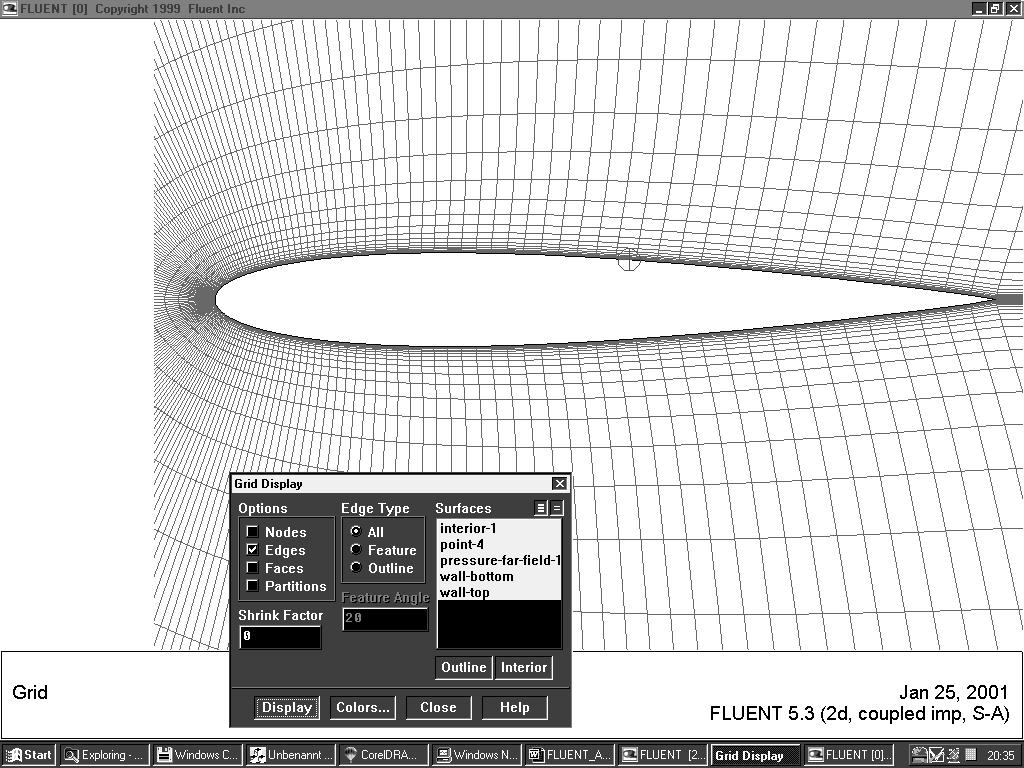Screen dimensions: 1024x768
Task: Switch to the Windows N... taskbar item
Action: coord(478,755)
